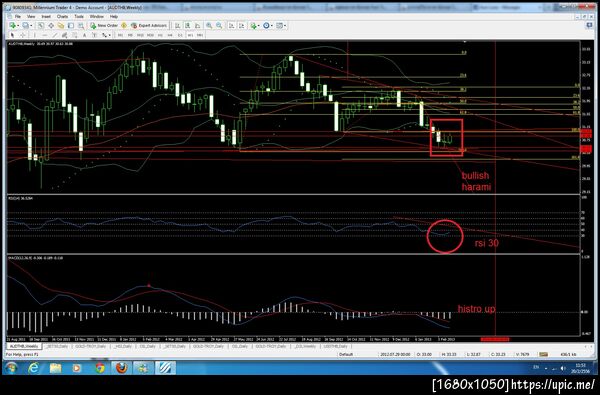Toggle the Expert Advisors button
The image size is (600, 395).
[x=149, y=26]
